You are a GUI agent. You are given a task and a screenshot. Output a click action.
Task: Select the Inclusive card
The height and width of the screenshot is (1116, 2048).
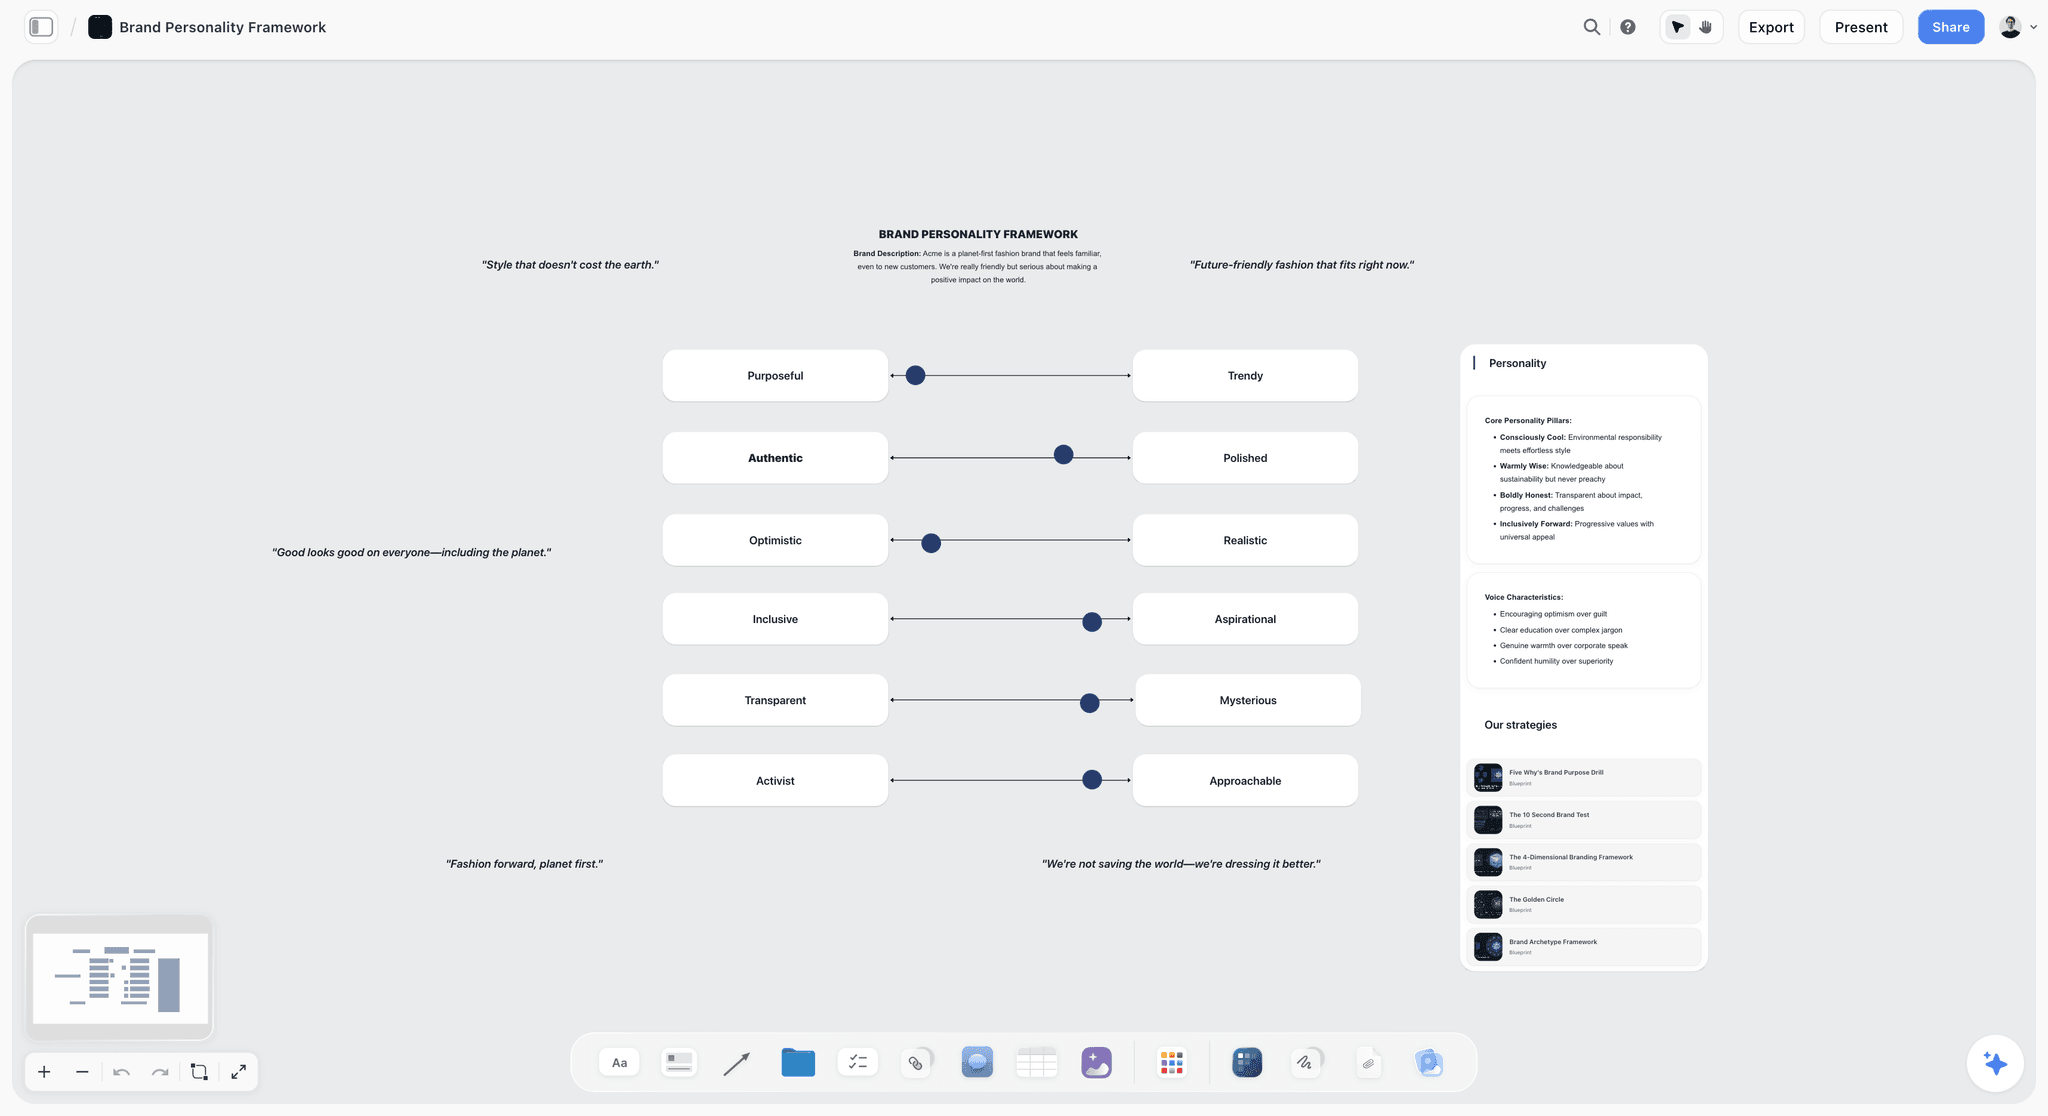click(775, 619)
